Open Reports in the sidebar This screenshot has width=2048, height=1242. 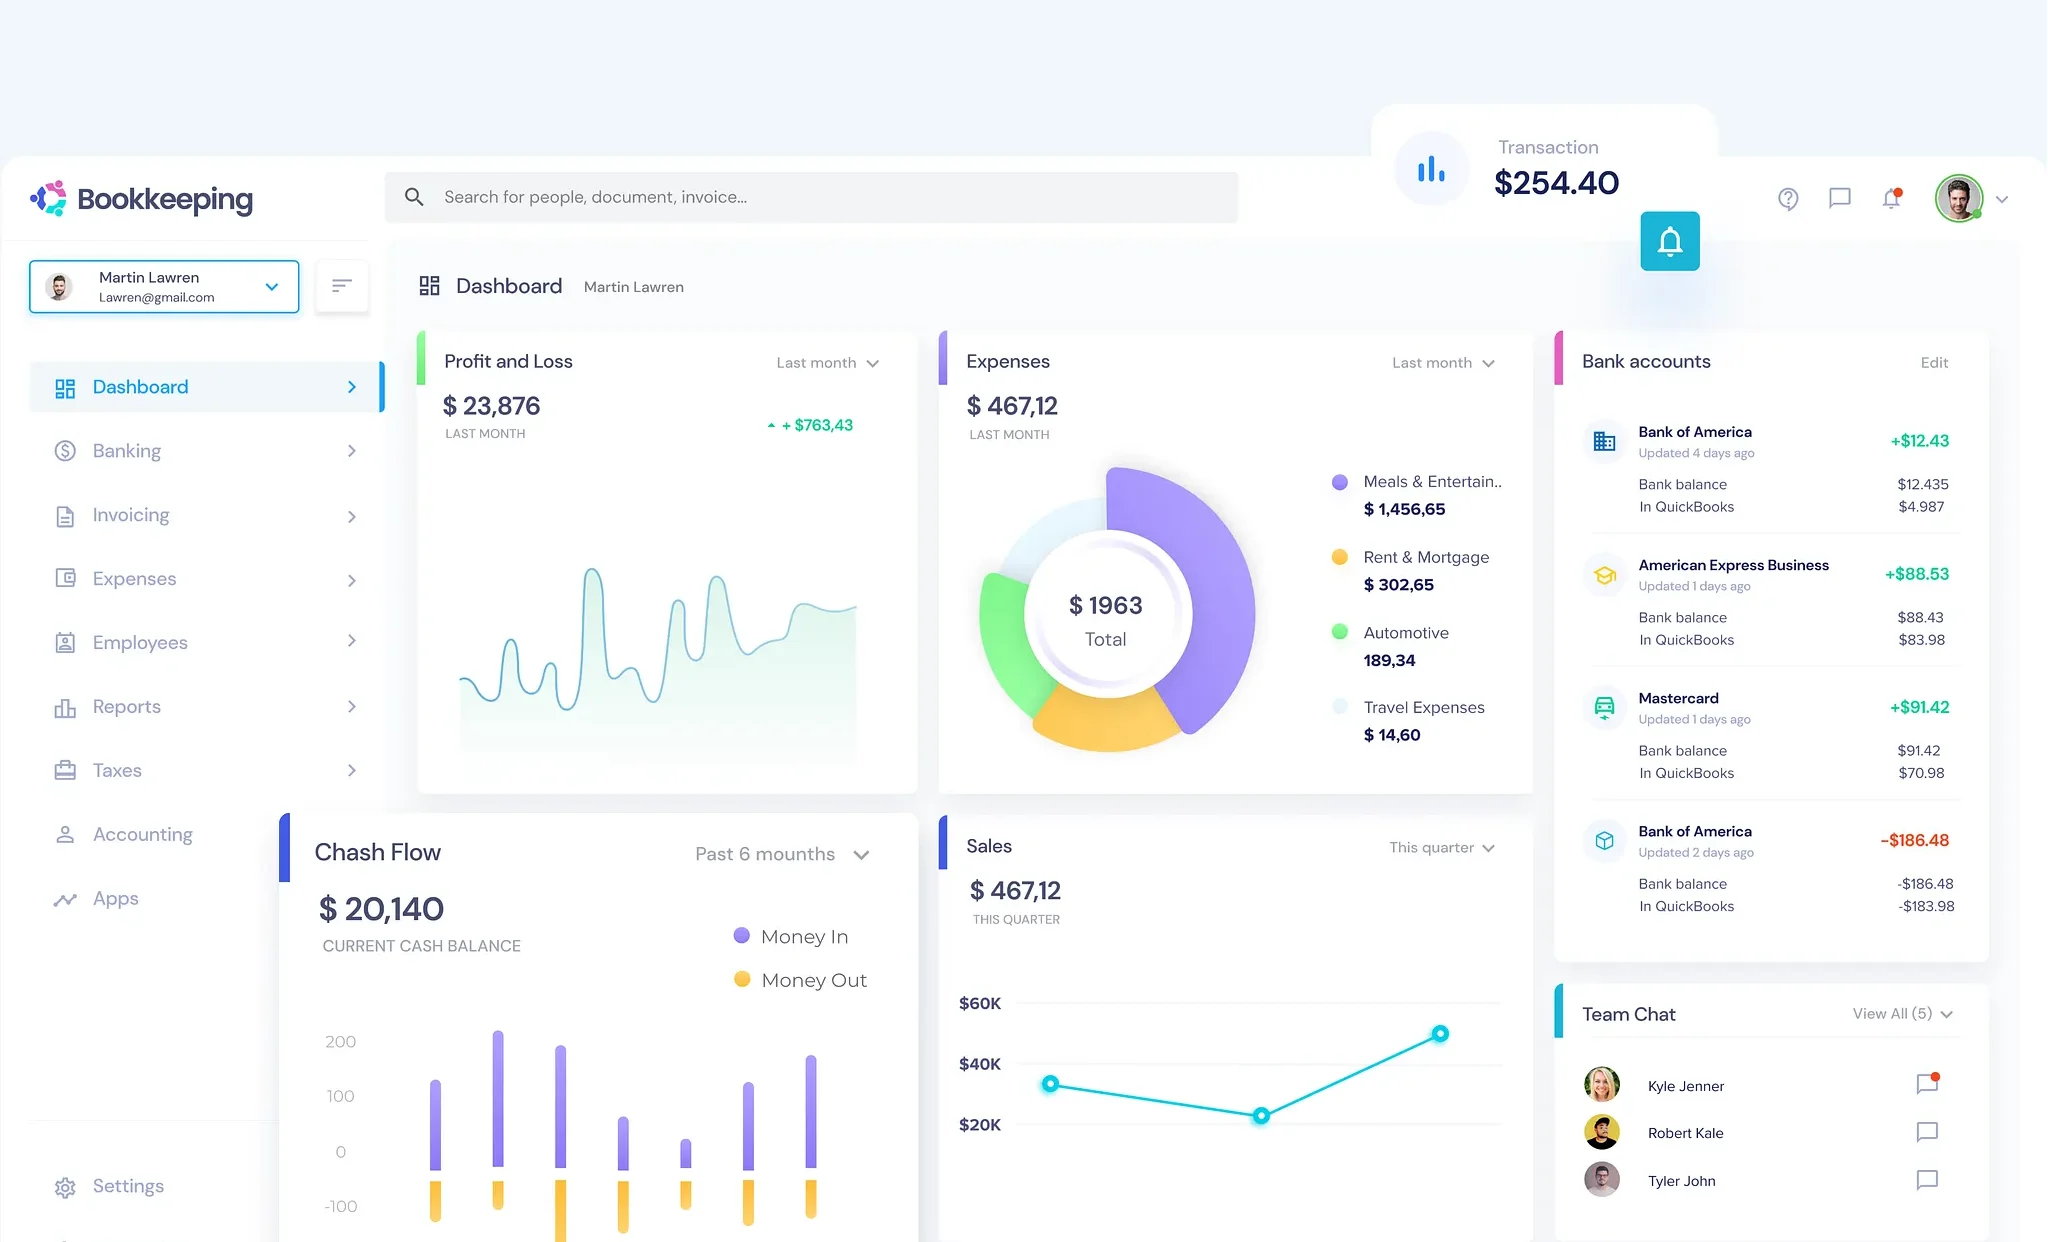[x=206, y=707]
